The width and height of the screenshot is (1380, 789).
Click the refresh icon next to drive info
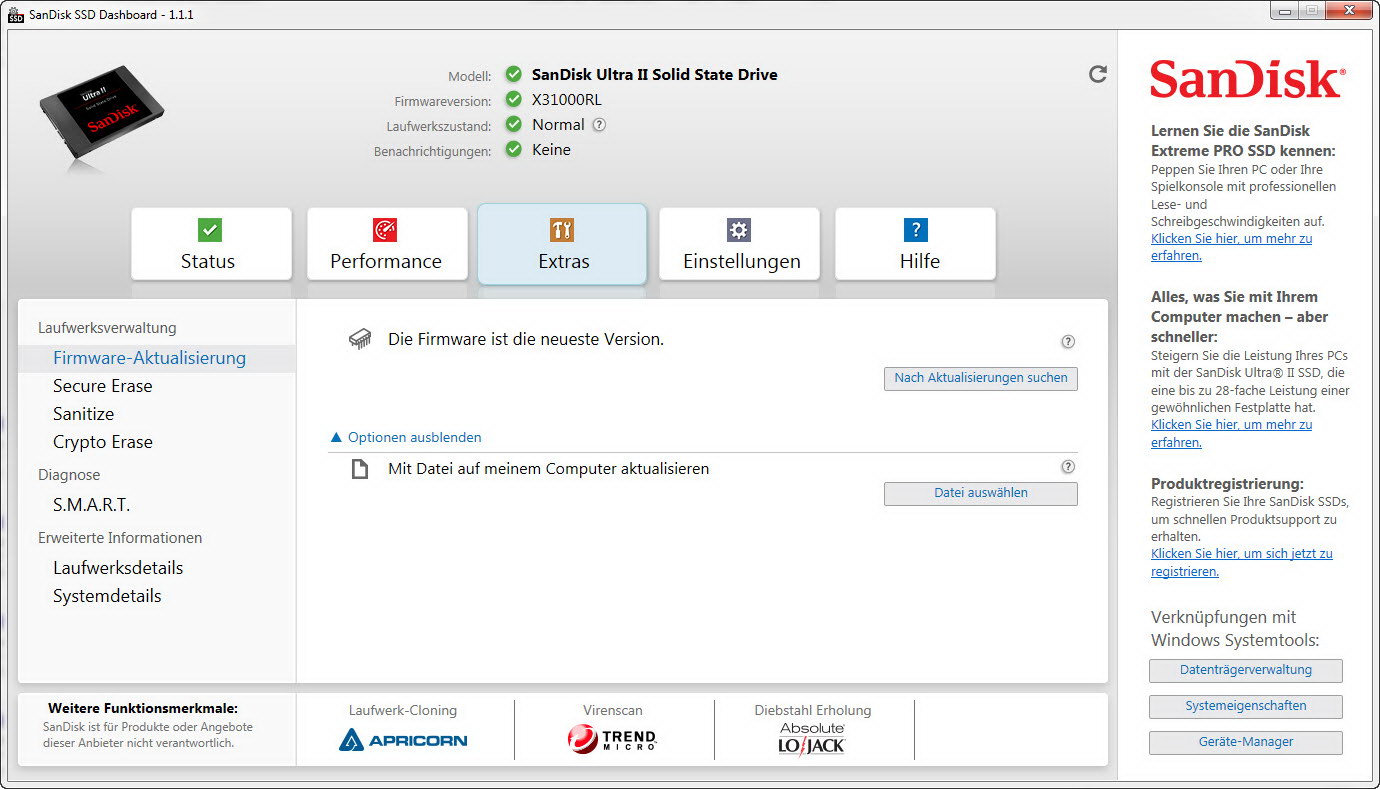tap(1097, 74)
